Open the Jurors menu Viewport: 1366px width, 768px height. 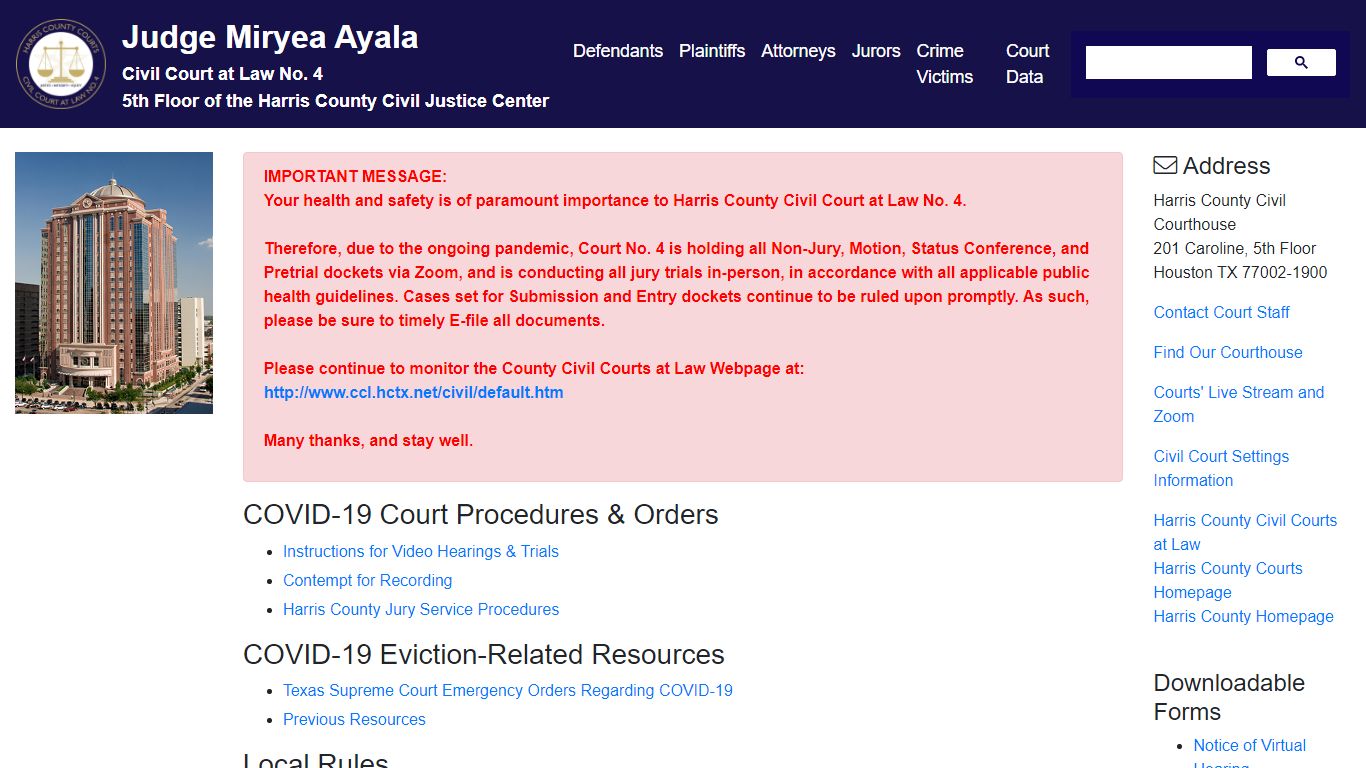click(876, 51)
